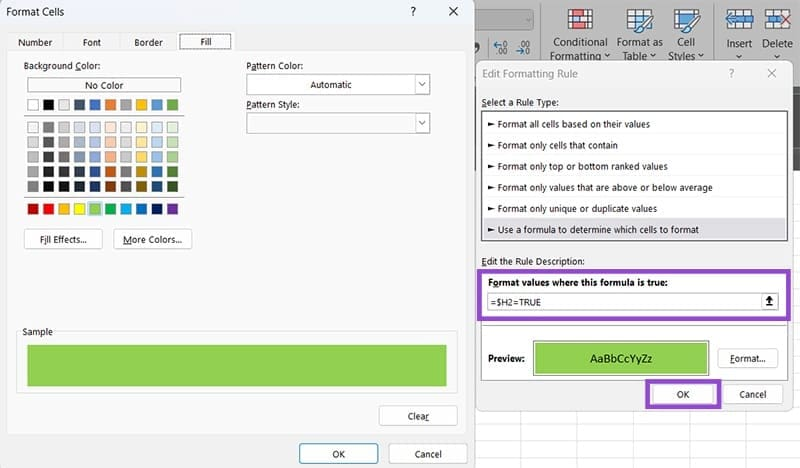800x468 pixels.
Task: Open the Pattern Style dropdown
Action: click(422, 122)
